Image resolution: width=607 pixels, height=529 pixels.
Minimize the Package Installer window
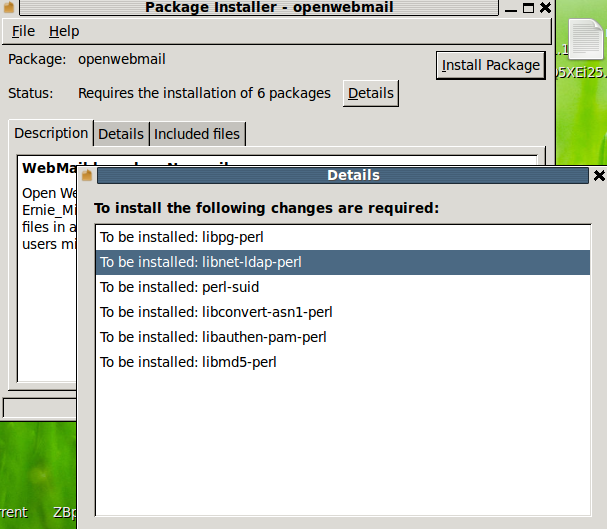click(x=511, y=7)
